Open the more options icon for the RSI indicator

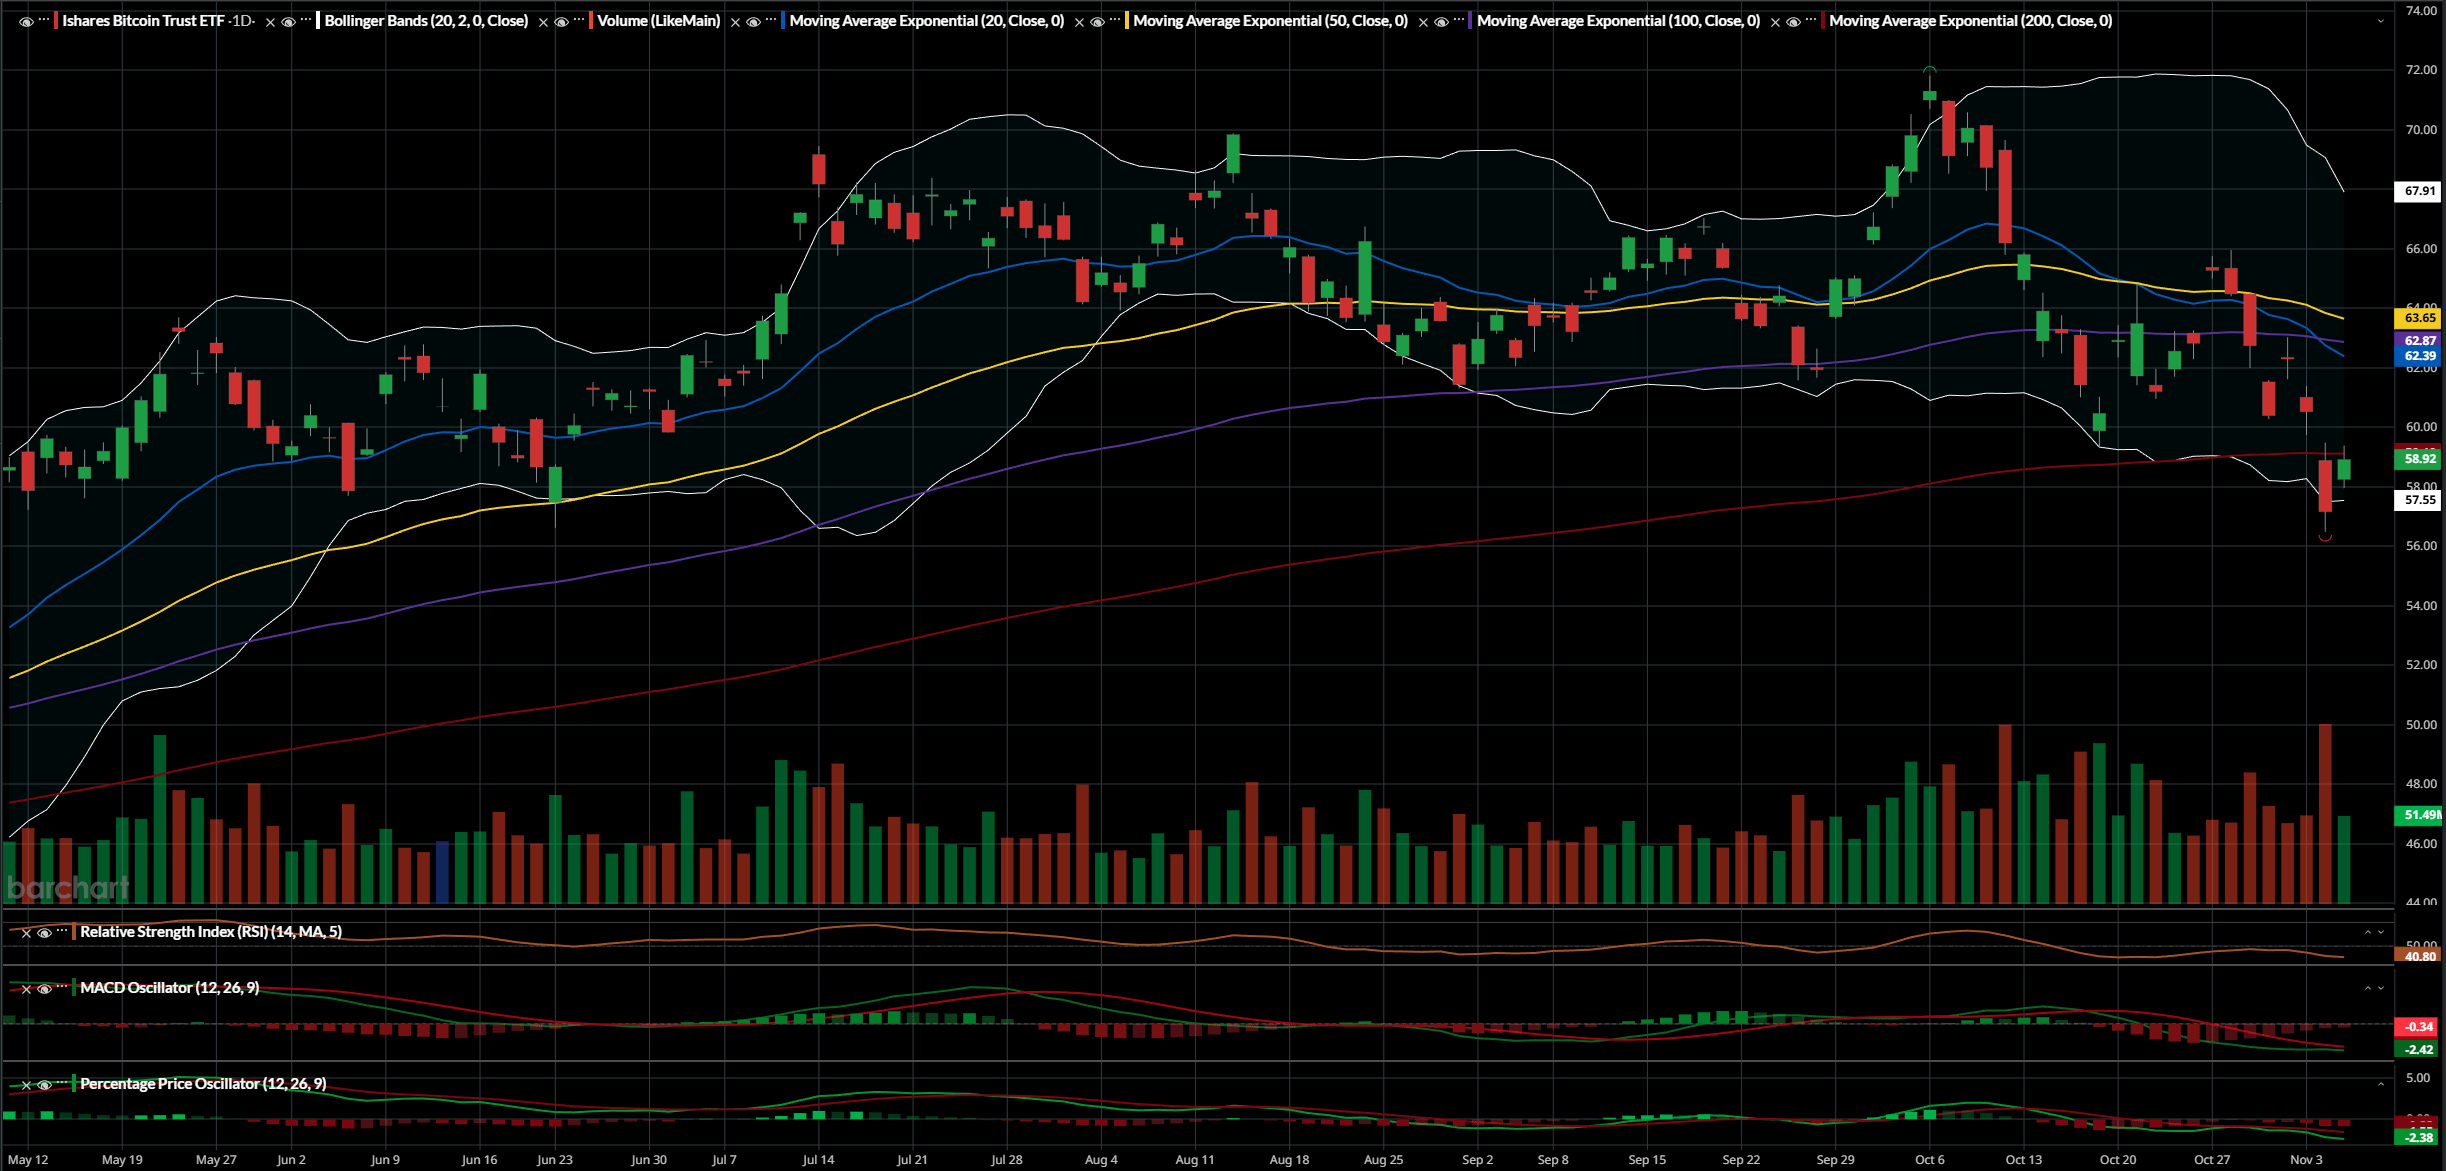62,932
